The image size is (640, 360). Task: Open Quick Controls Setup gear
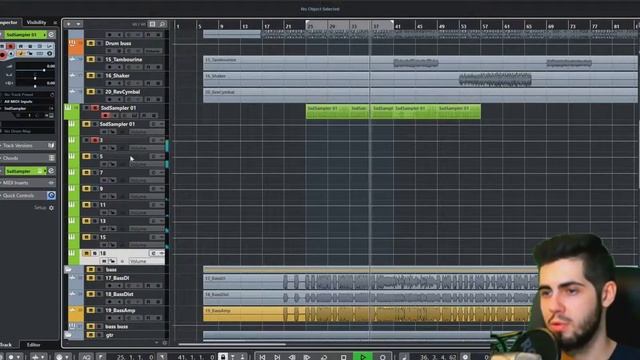(x=51, y=208)
